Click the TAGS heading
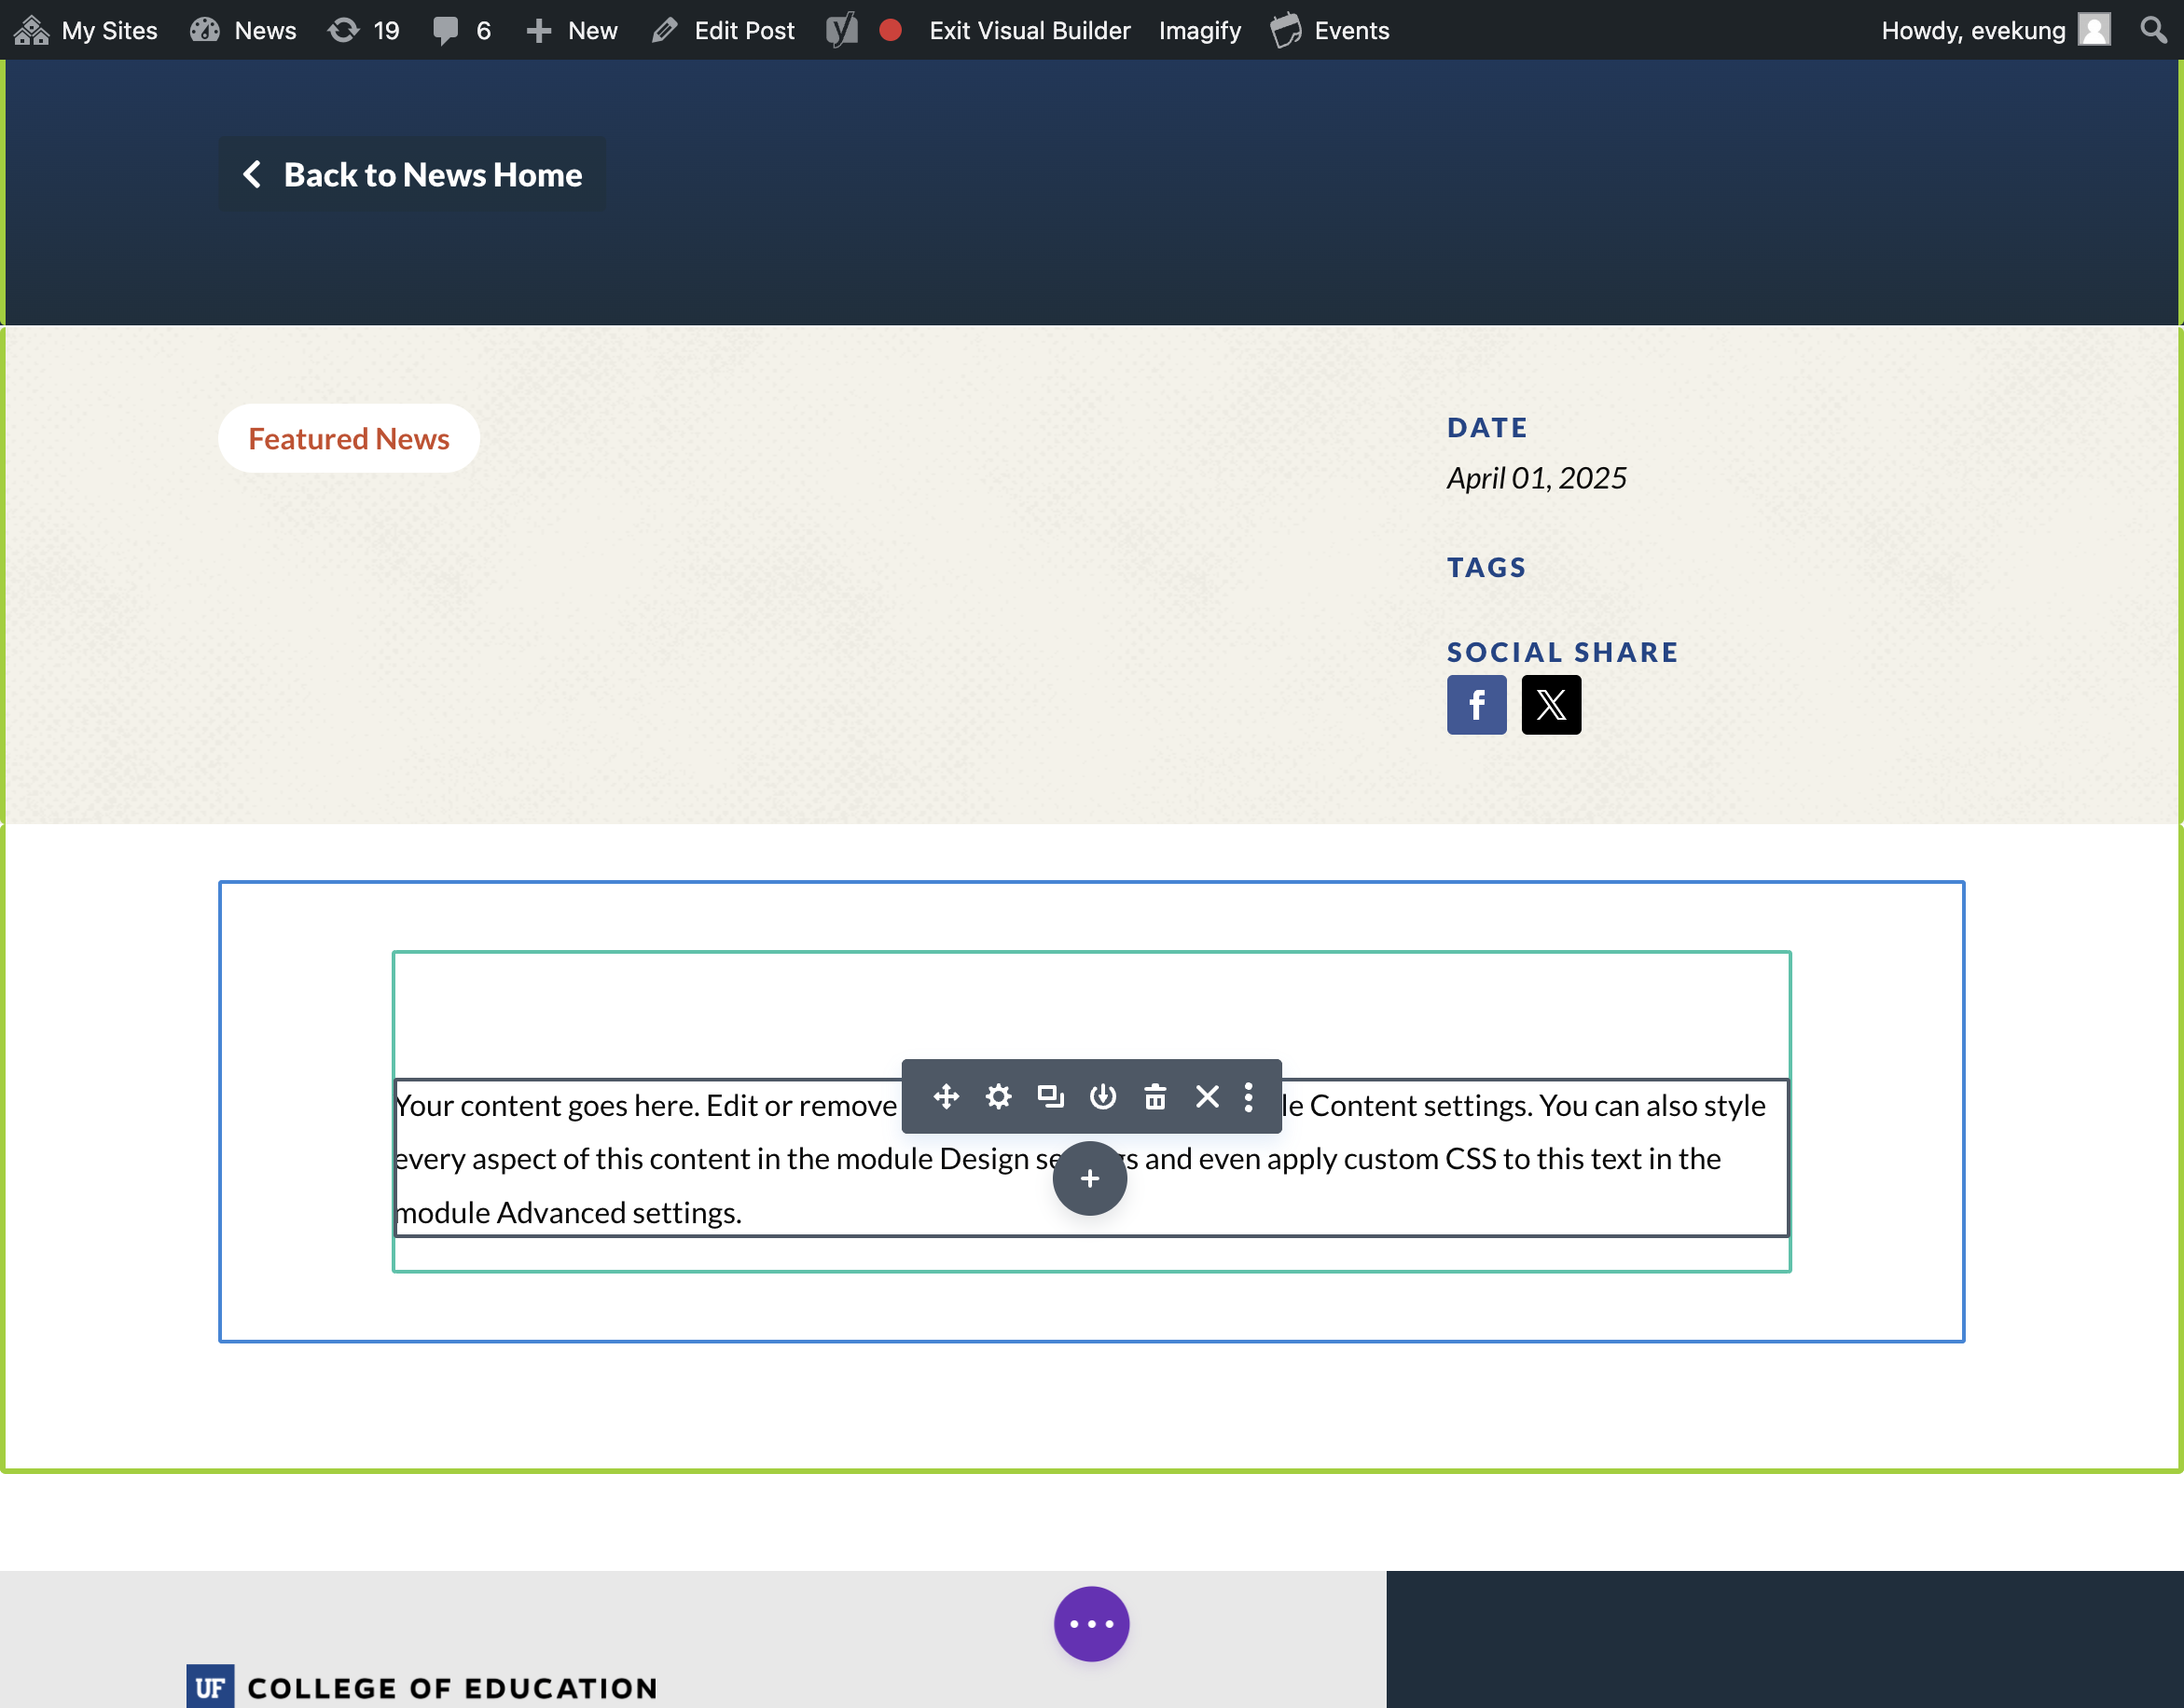The height and width of the screenshot is (1708, 2184). pos(1487,567)
